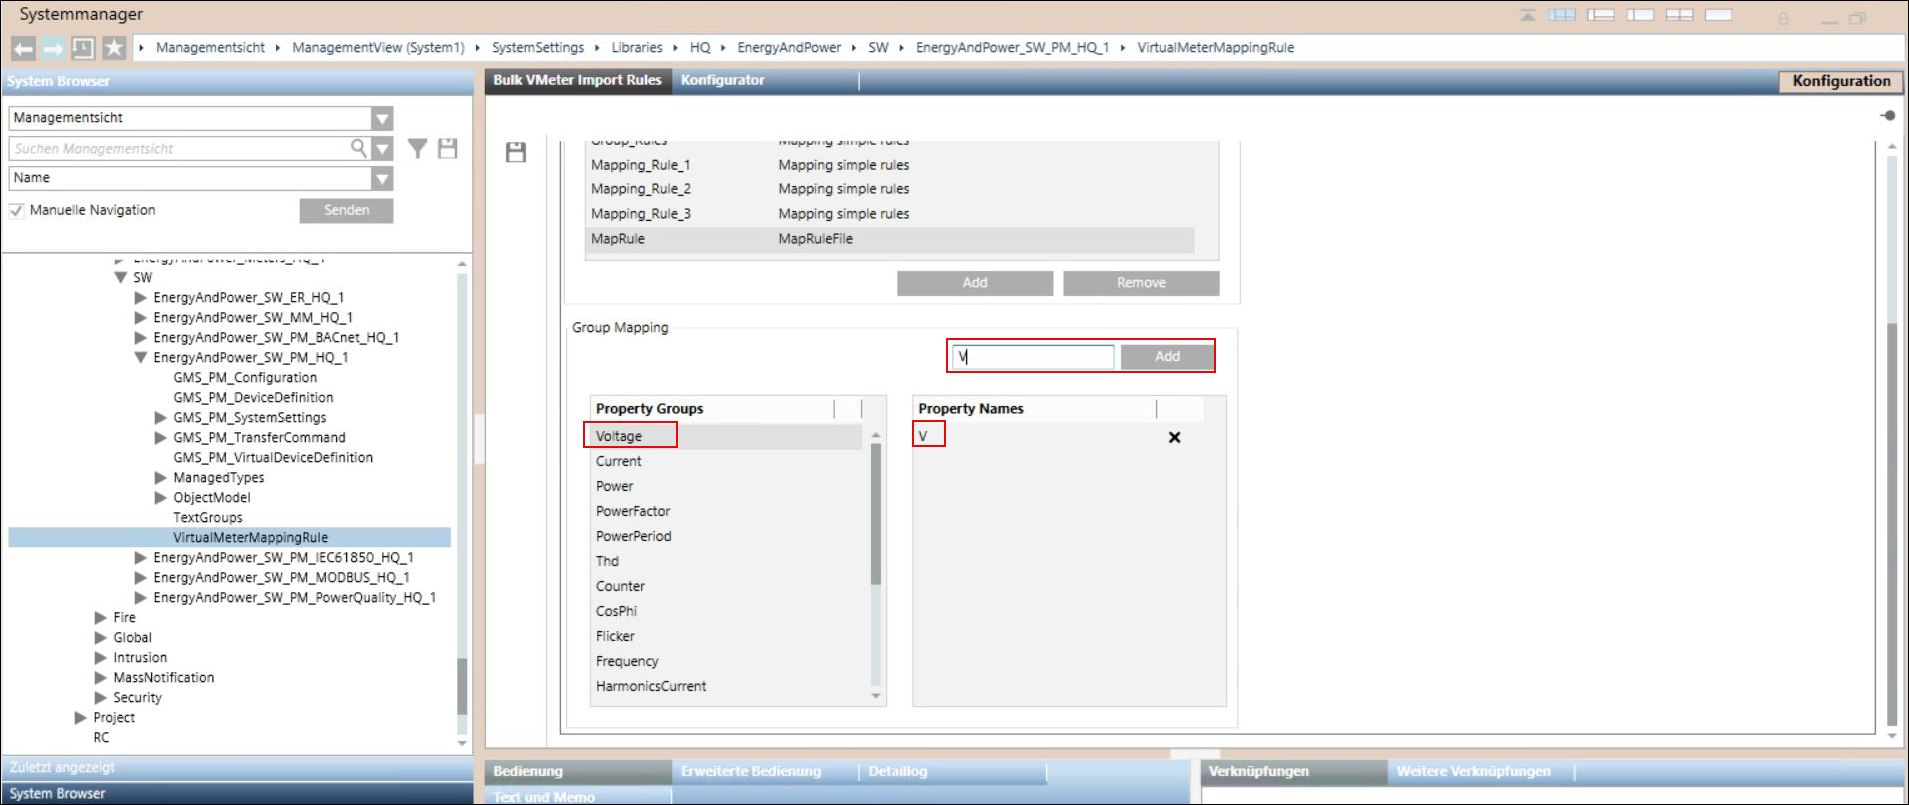Open the Name display mode dropdown
This screenshot has height=805, width=1909.
coord(382,179)
